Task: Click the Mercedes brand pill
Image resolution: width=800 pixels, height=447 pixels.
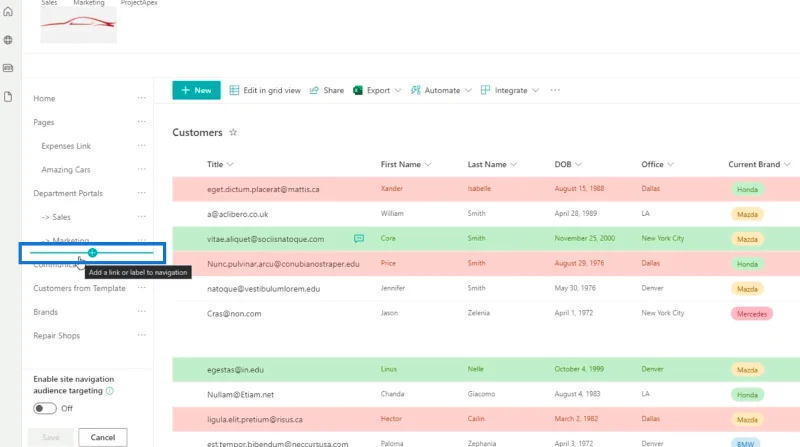Action: click(752, 314)
